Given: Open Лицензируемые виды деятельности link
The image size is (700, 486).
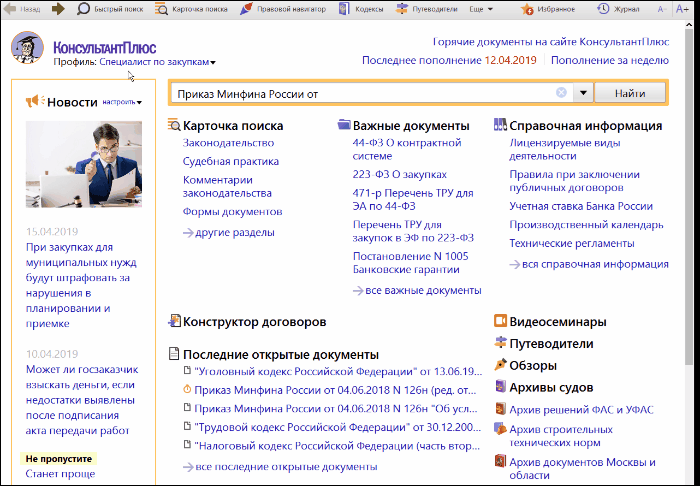Looking at the screenshot, I should 565,150.
